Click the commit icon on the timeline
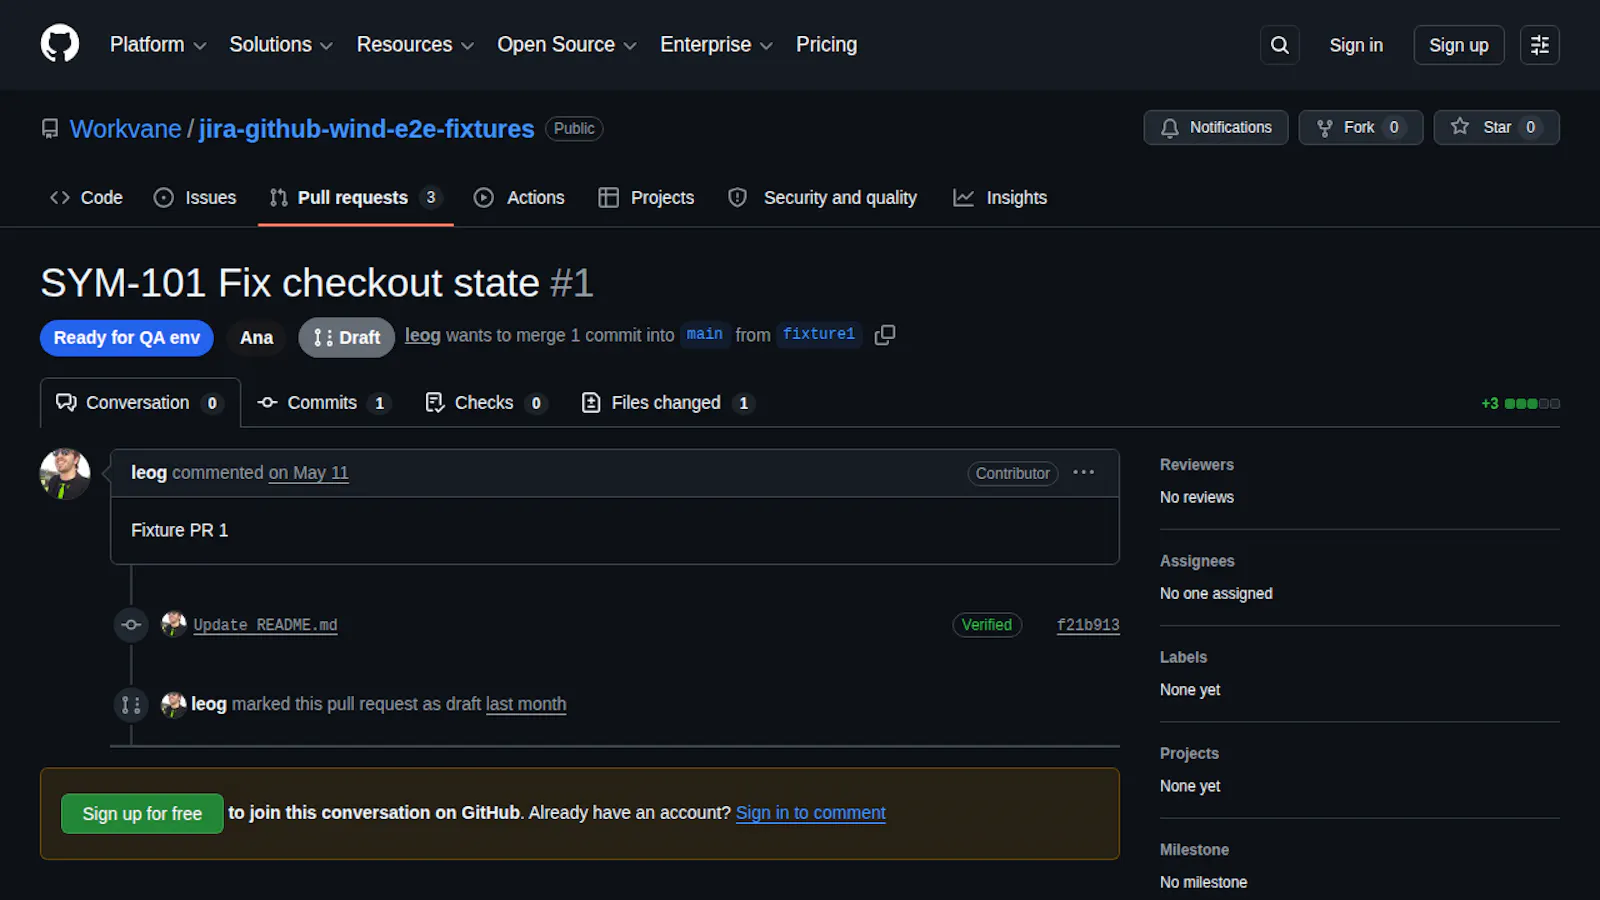The width and height of the screenshot is (1600, 900). (x=131, y=625)
